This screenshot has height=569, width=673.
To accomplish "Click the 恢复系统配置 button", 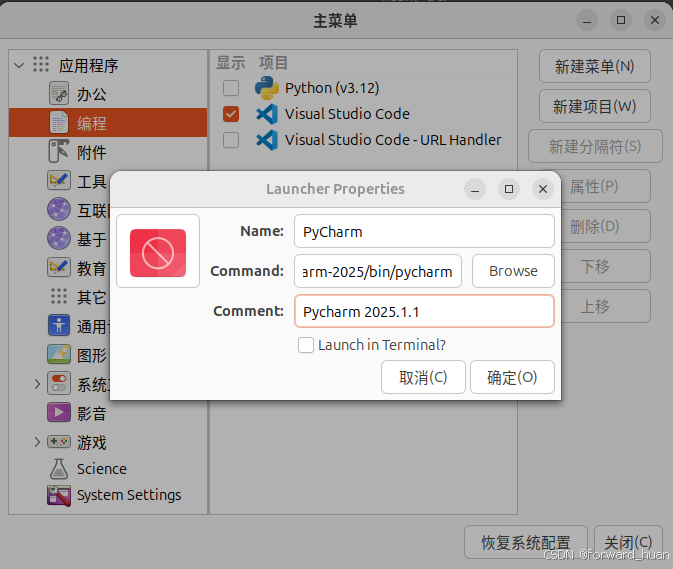I will pos(525,542).
